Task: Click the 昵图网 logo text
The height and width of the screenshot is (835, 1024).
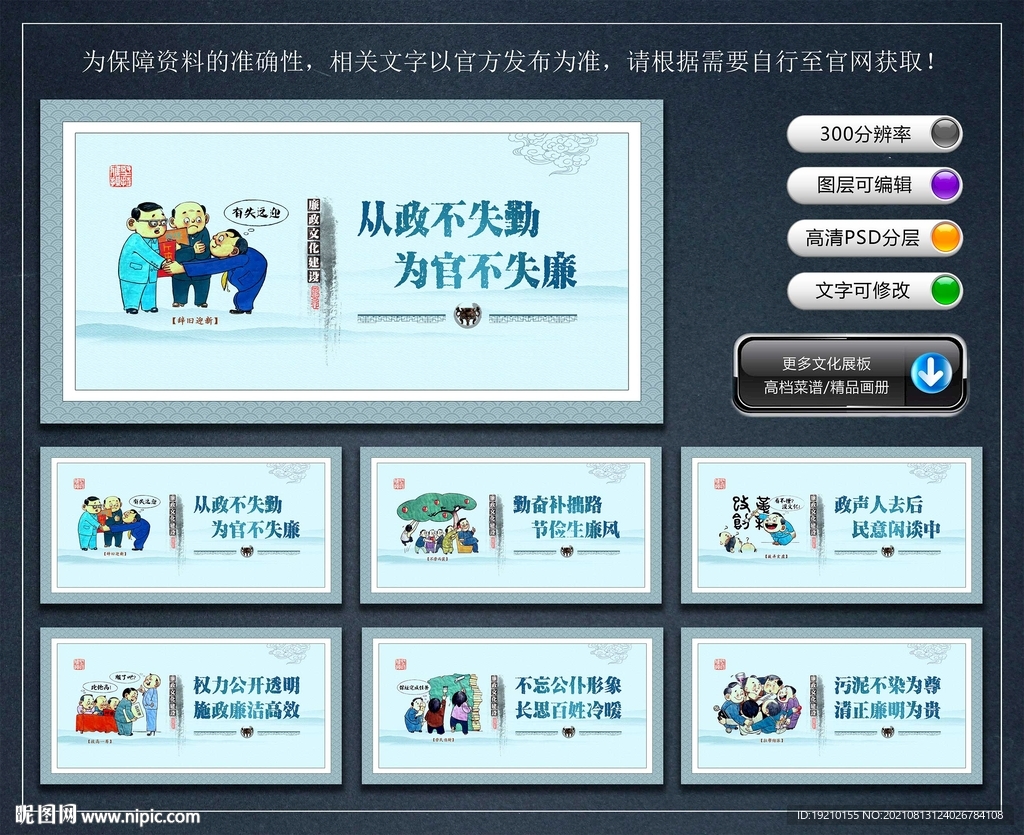Action: pos(46,815)
